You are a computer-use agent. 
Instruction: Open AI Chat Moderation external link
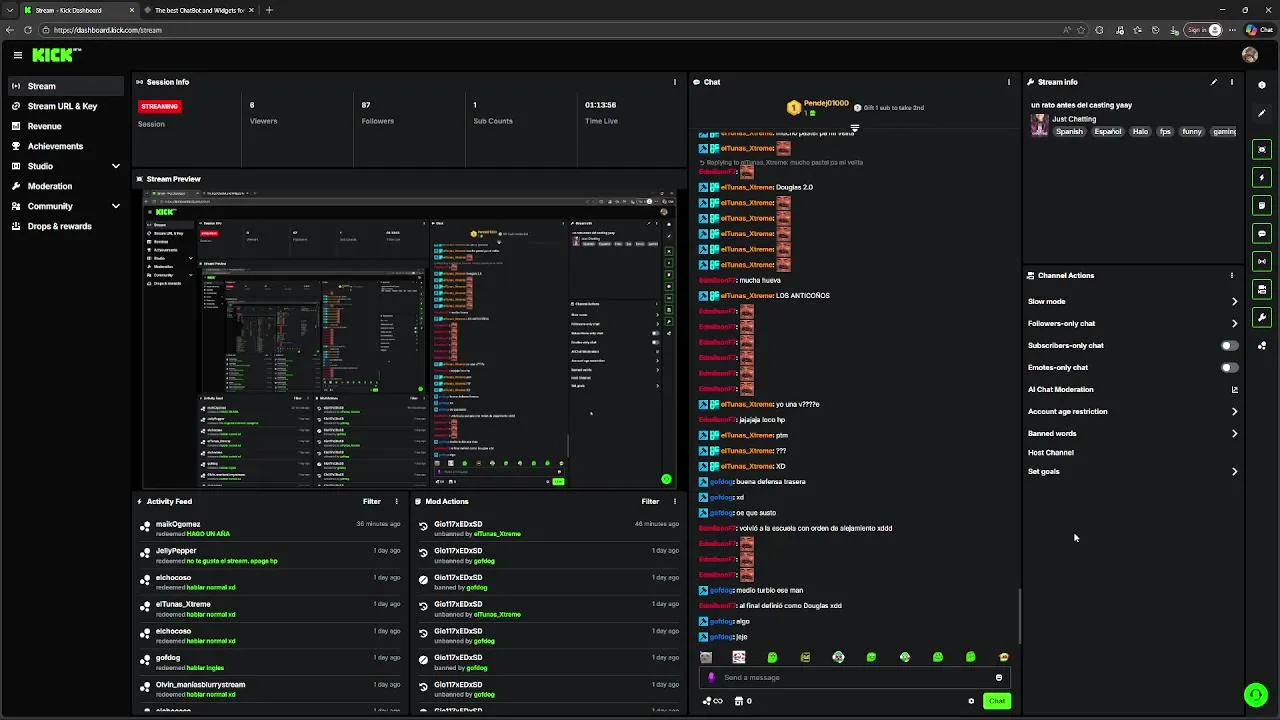point(1234,389)
